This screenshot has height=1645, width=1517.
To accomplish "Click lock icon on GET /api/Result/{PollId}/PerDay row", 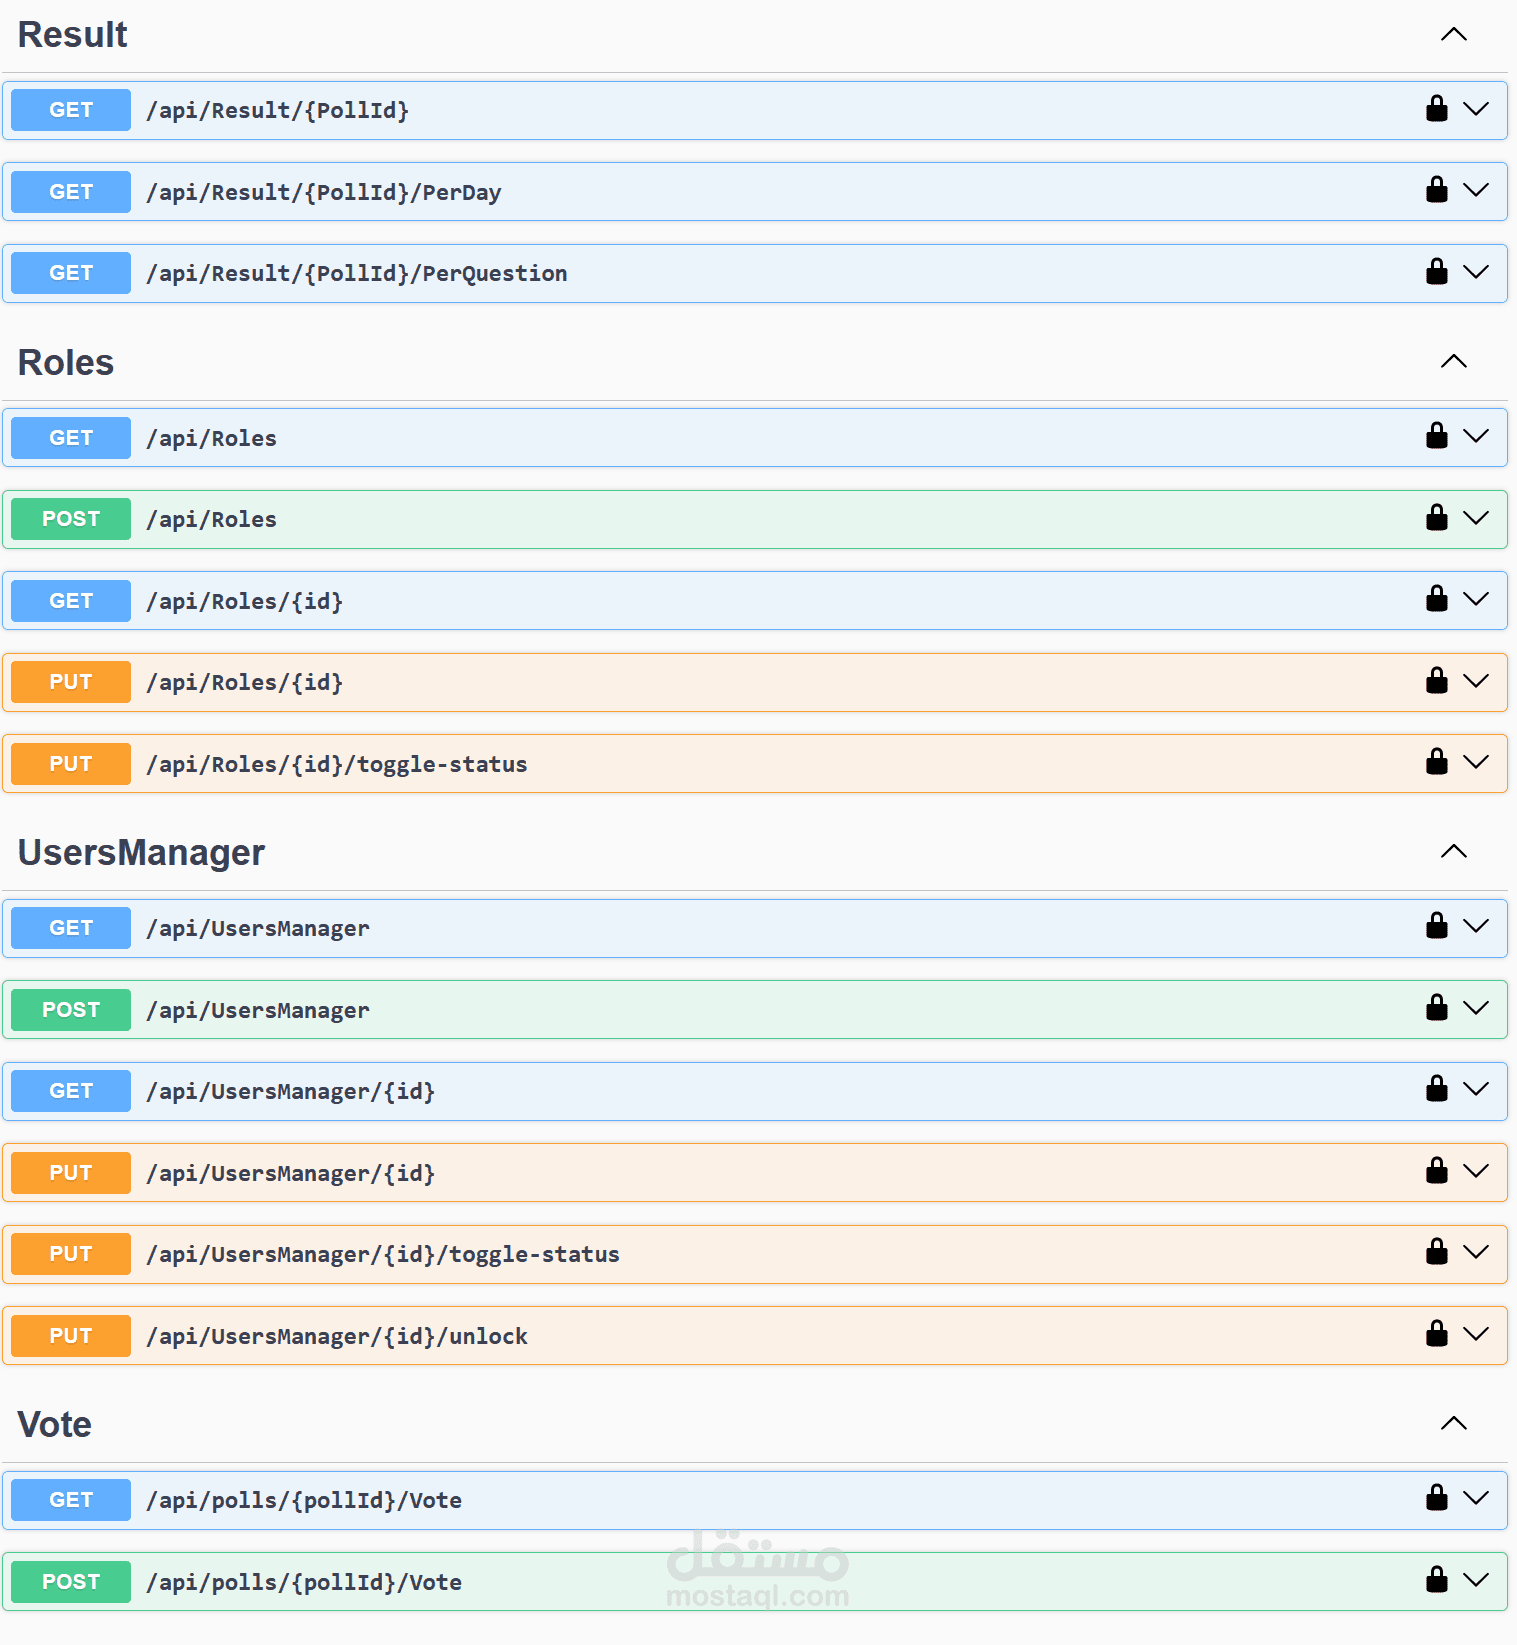I will pyautogui.click(x=1437, y=189).
